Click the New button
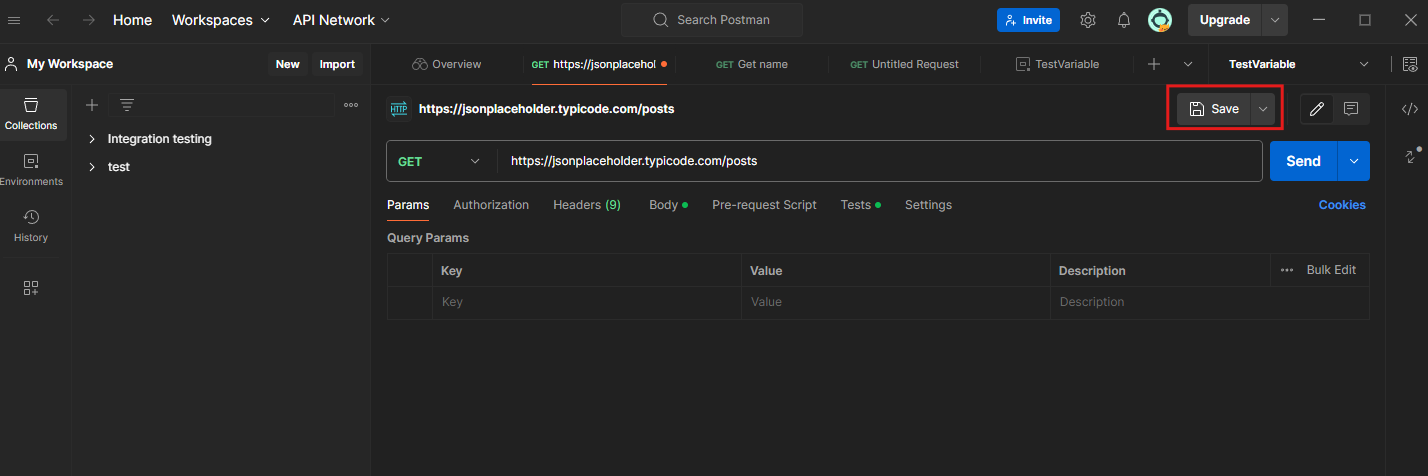This screenshot has height=476, width=1428. pyautogui.click(x=287, y=64)
